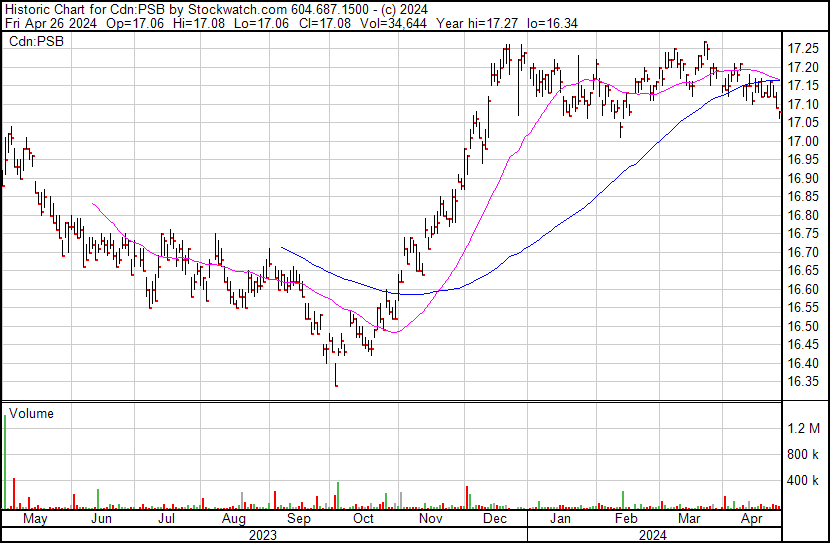
Task: Click the '2024' year label
Action: tap(652, 535)
